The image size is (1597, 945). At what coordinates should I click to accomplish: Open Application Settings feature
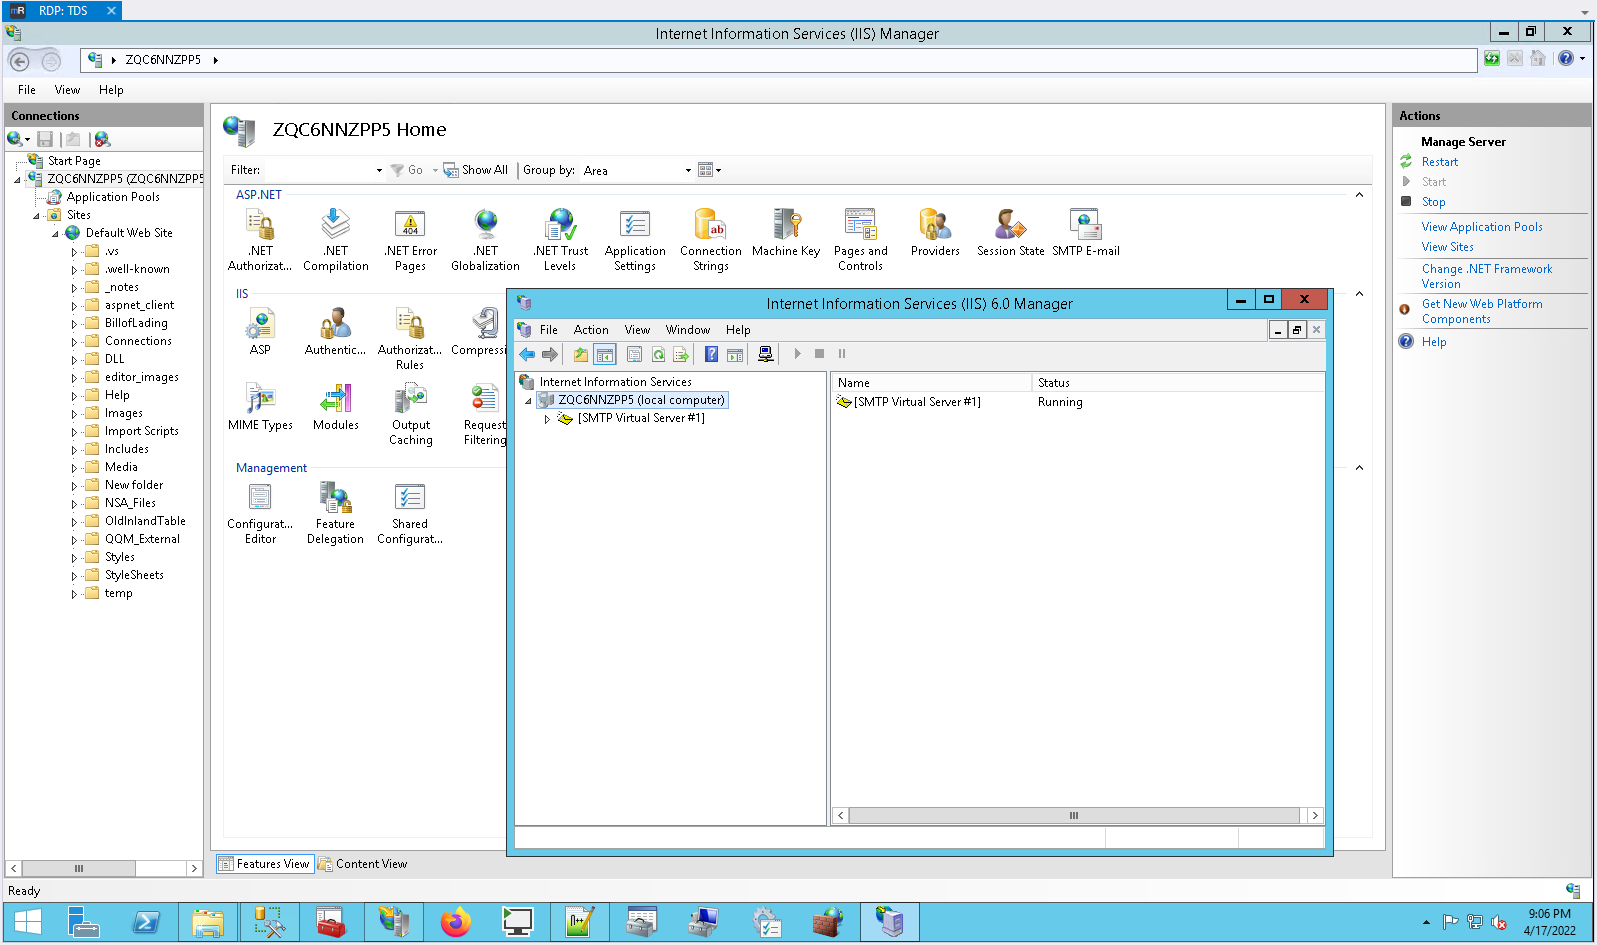tap(635, 240)
